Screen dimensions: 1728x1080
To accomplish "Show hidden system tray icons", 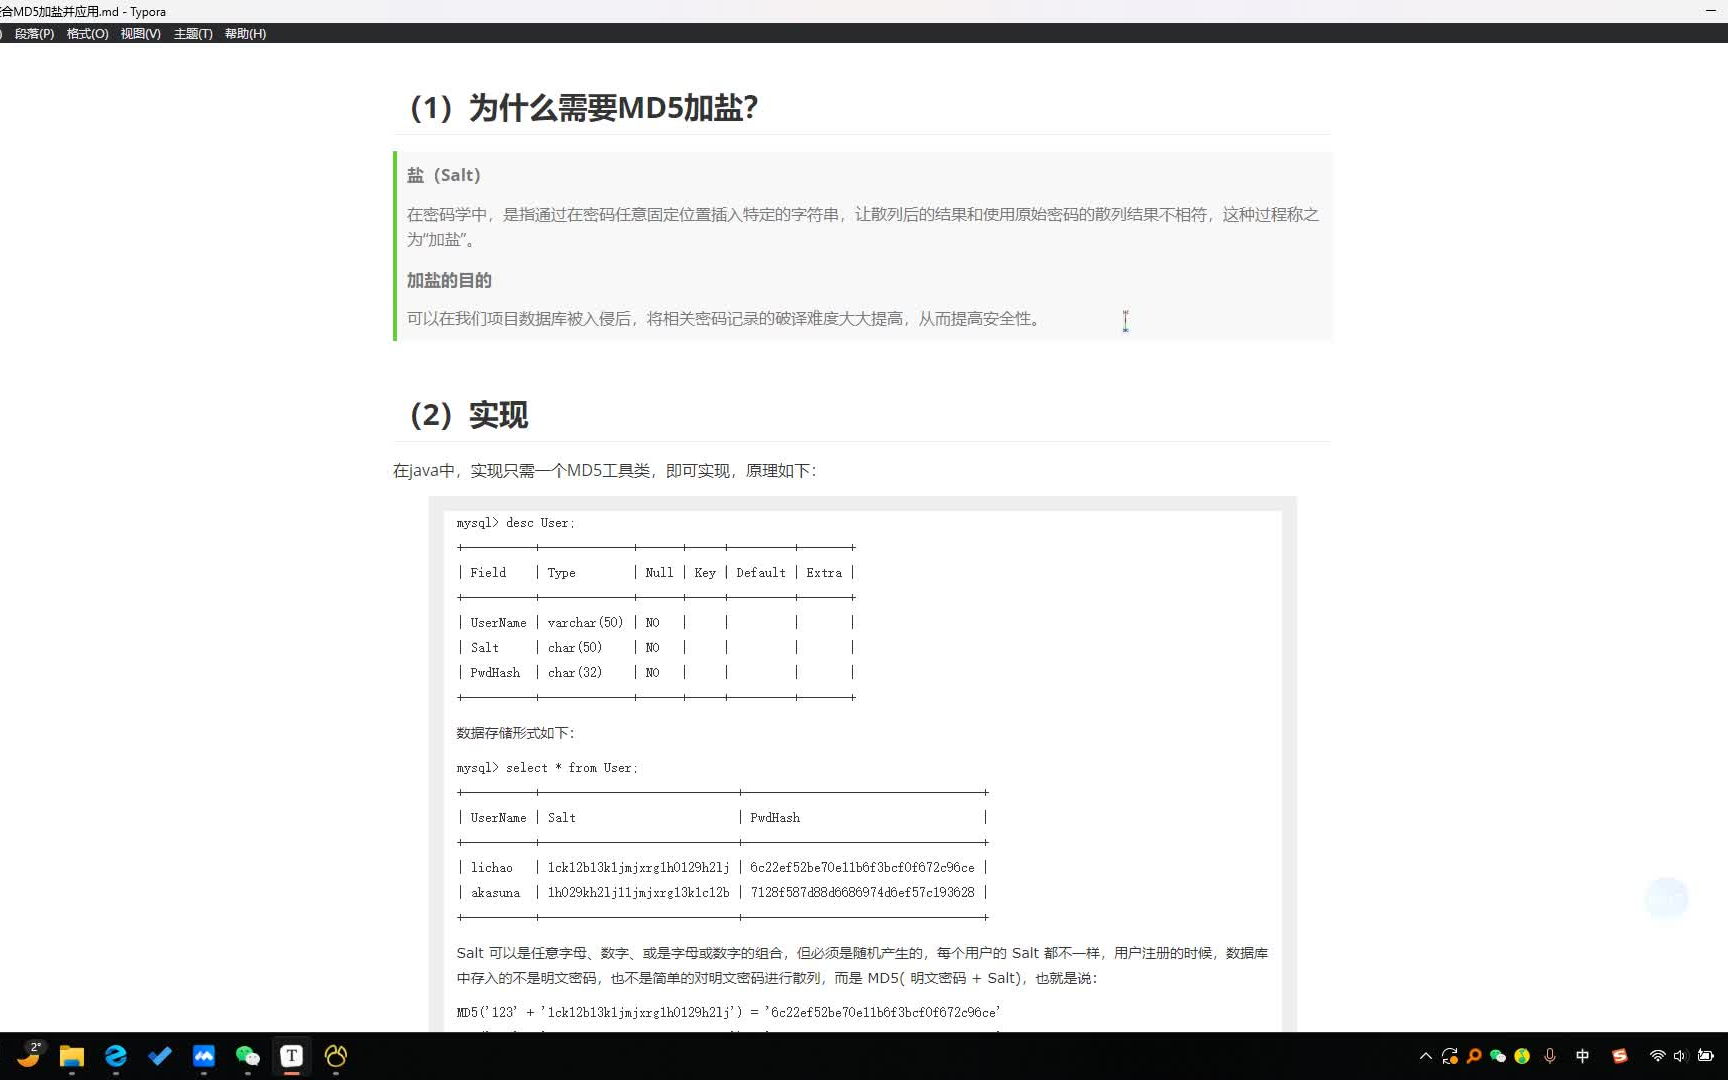I will [x=1426, y=1056].
